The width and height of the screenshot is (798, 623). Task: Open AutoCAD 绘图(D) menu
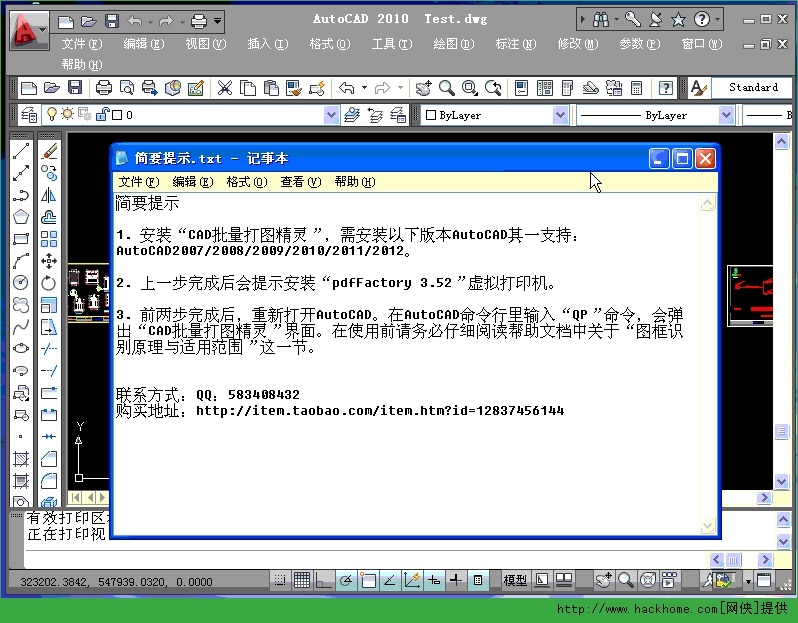pyautogui.click(x=453, y=44)
